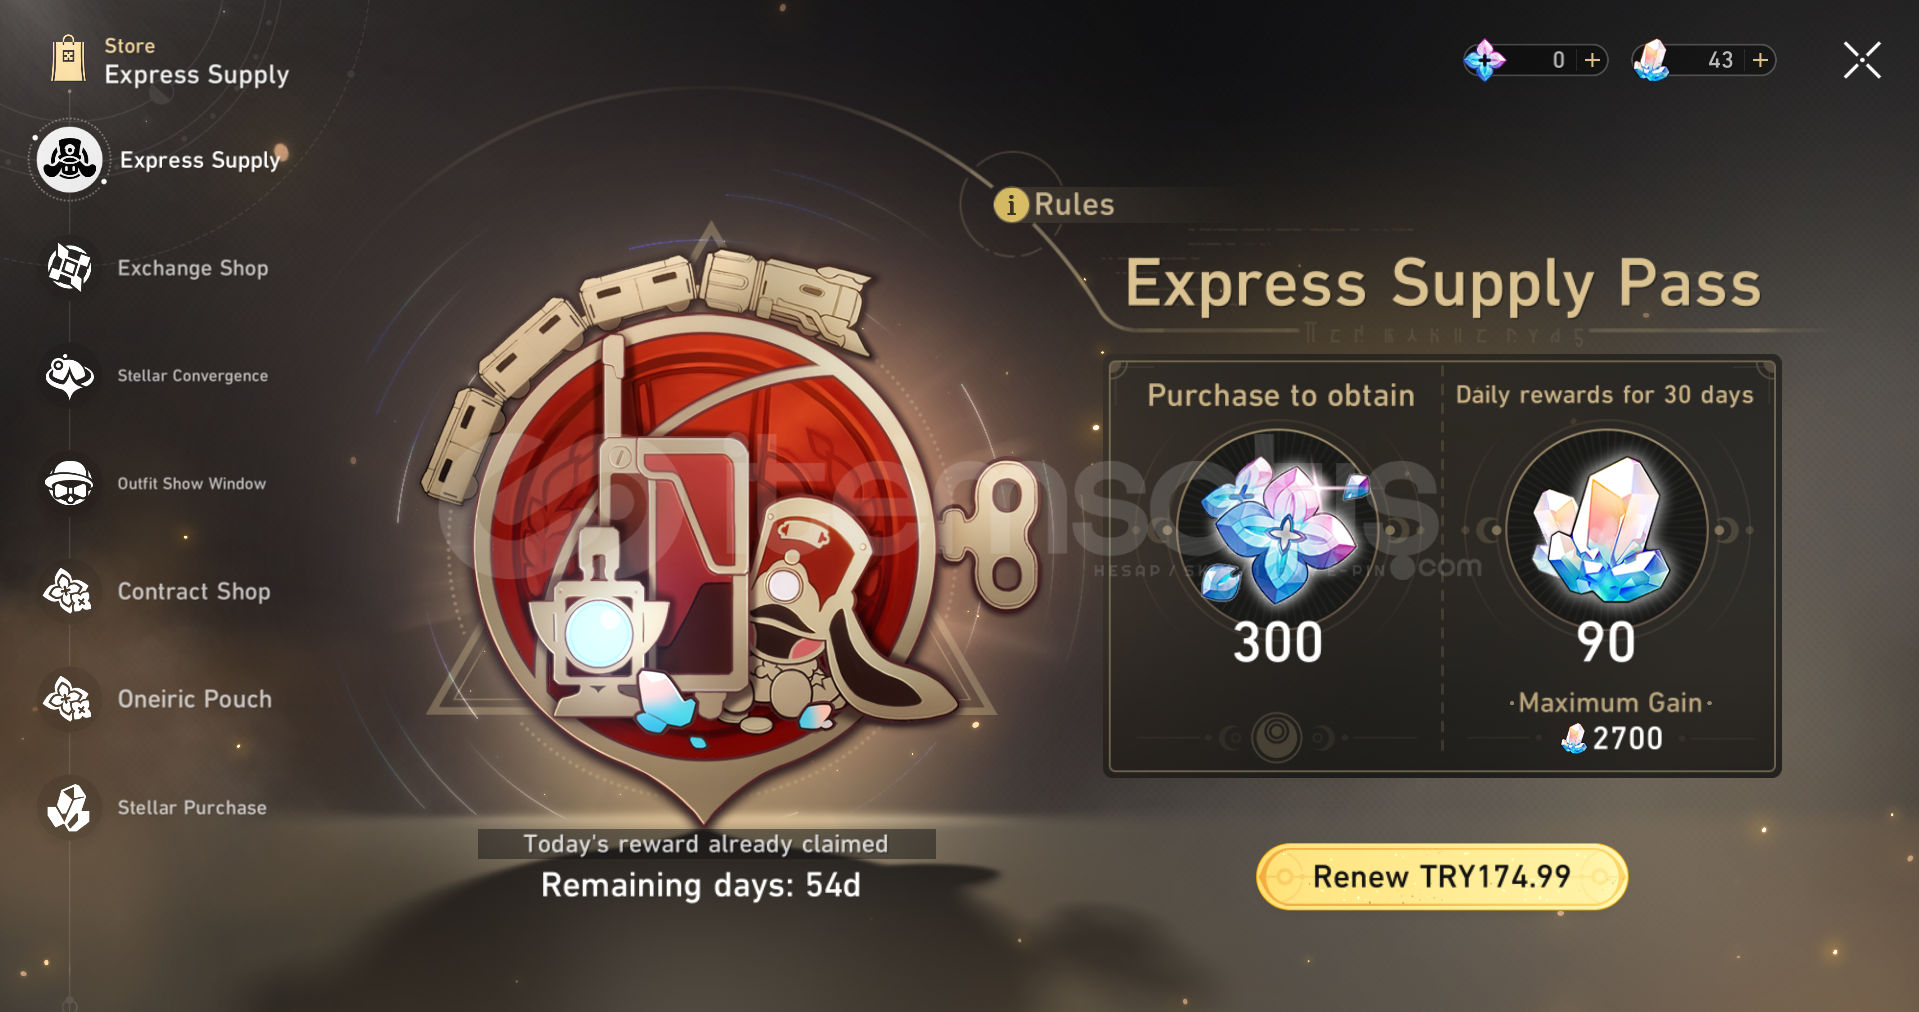1919x1012 pixels.
Task: Close the Store screen
Action: [1862, 60]
